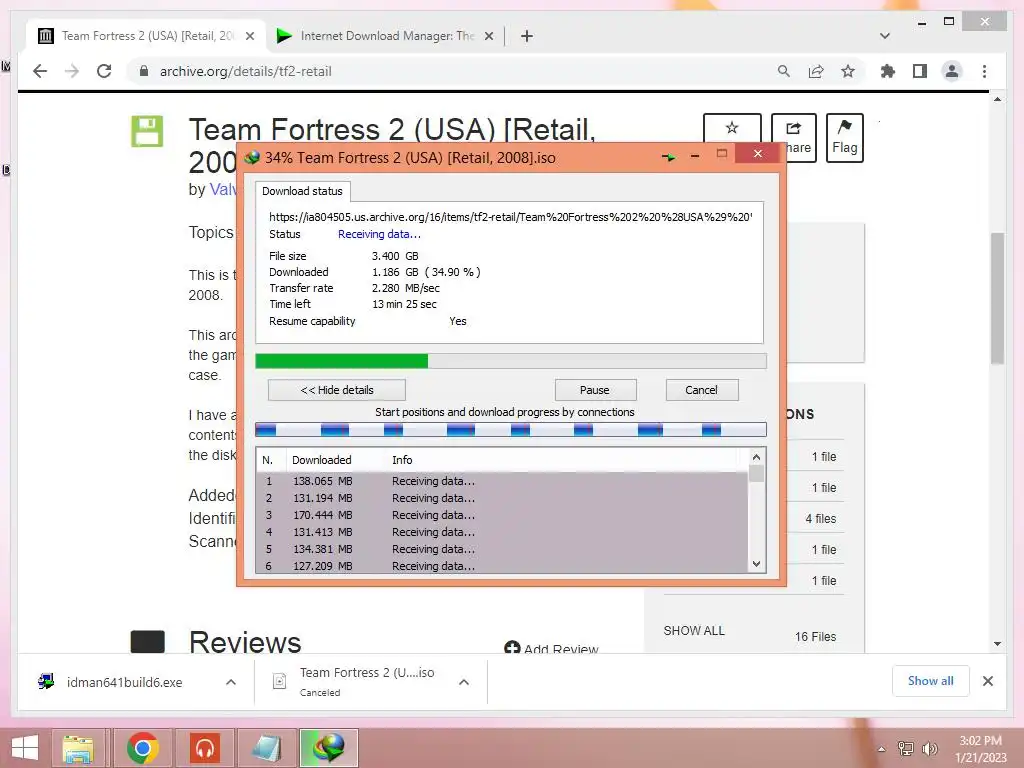Toggle Chrome side panel icon
The image size is (1024, 768).
pyautogui.click(x=920, y=71)
